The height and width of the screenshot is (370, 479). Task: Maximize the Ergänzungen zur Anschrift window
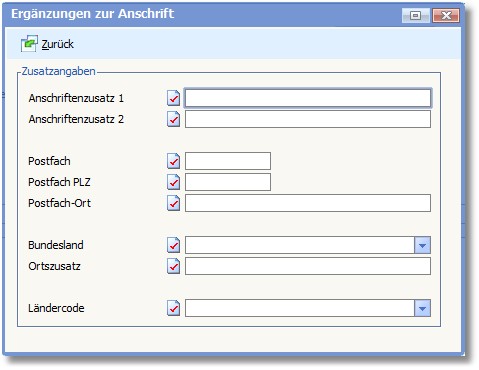click(x=415, y=15)
